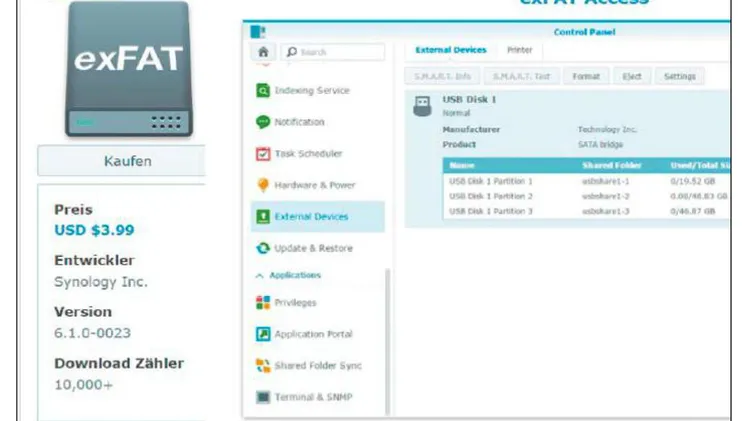The width and height of the screenshot is (750, 421).
Task: Open the Shared Folder Sync entry
Action: [x=318, y=366]
